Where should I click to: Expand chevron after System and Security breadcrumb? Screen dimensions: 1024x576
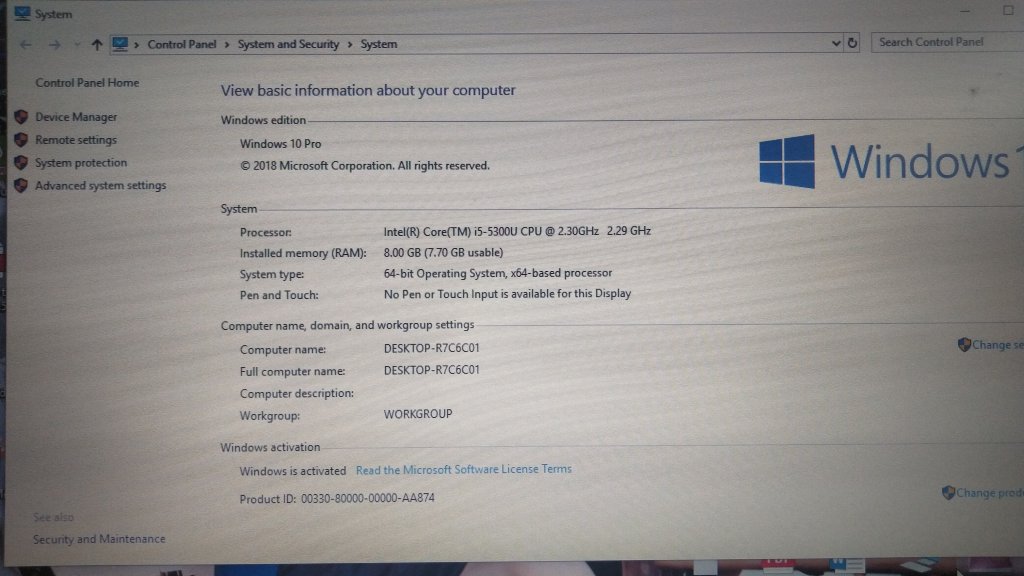click(x=350, y=44)
